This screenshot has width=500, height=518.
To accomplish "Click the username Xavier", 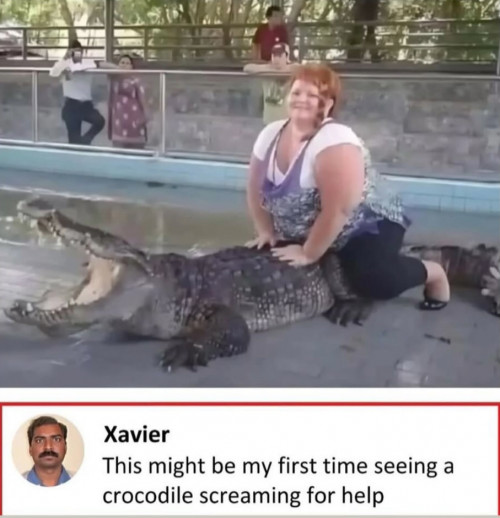I will [137, 435].
